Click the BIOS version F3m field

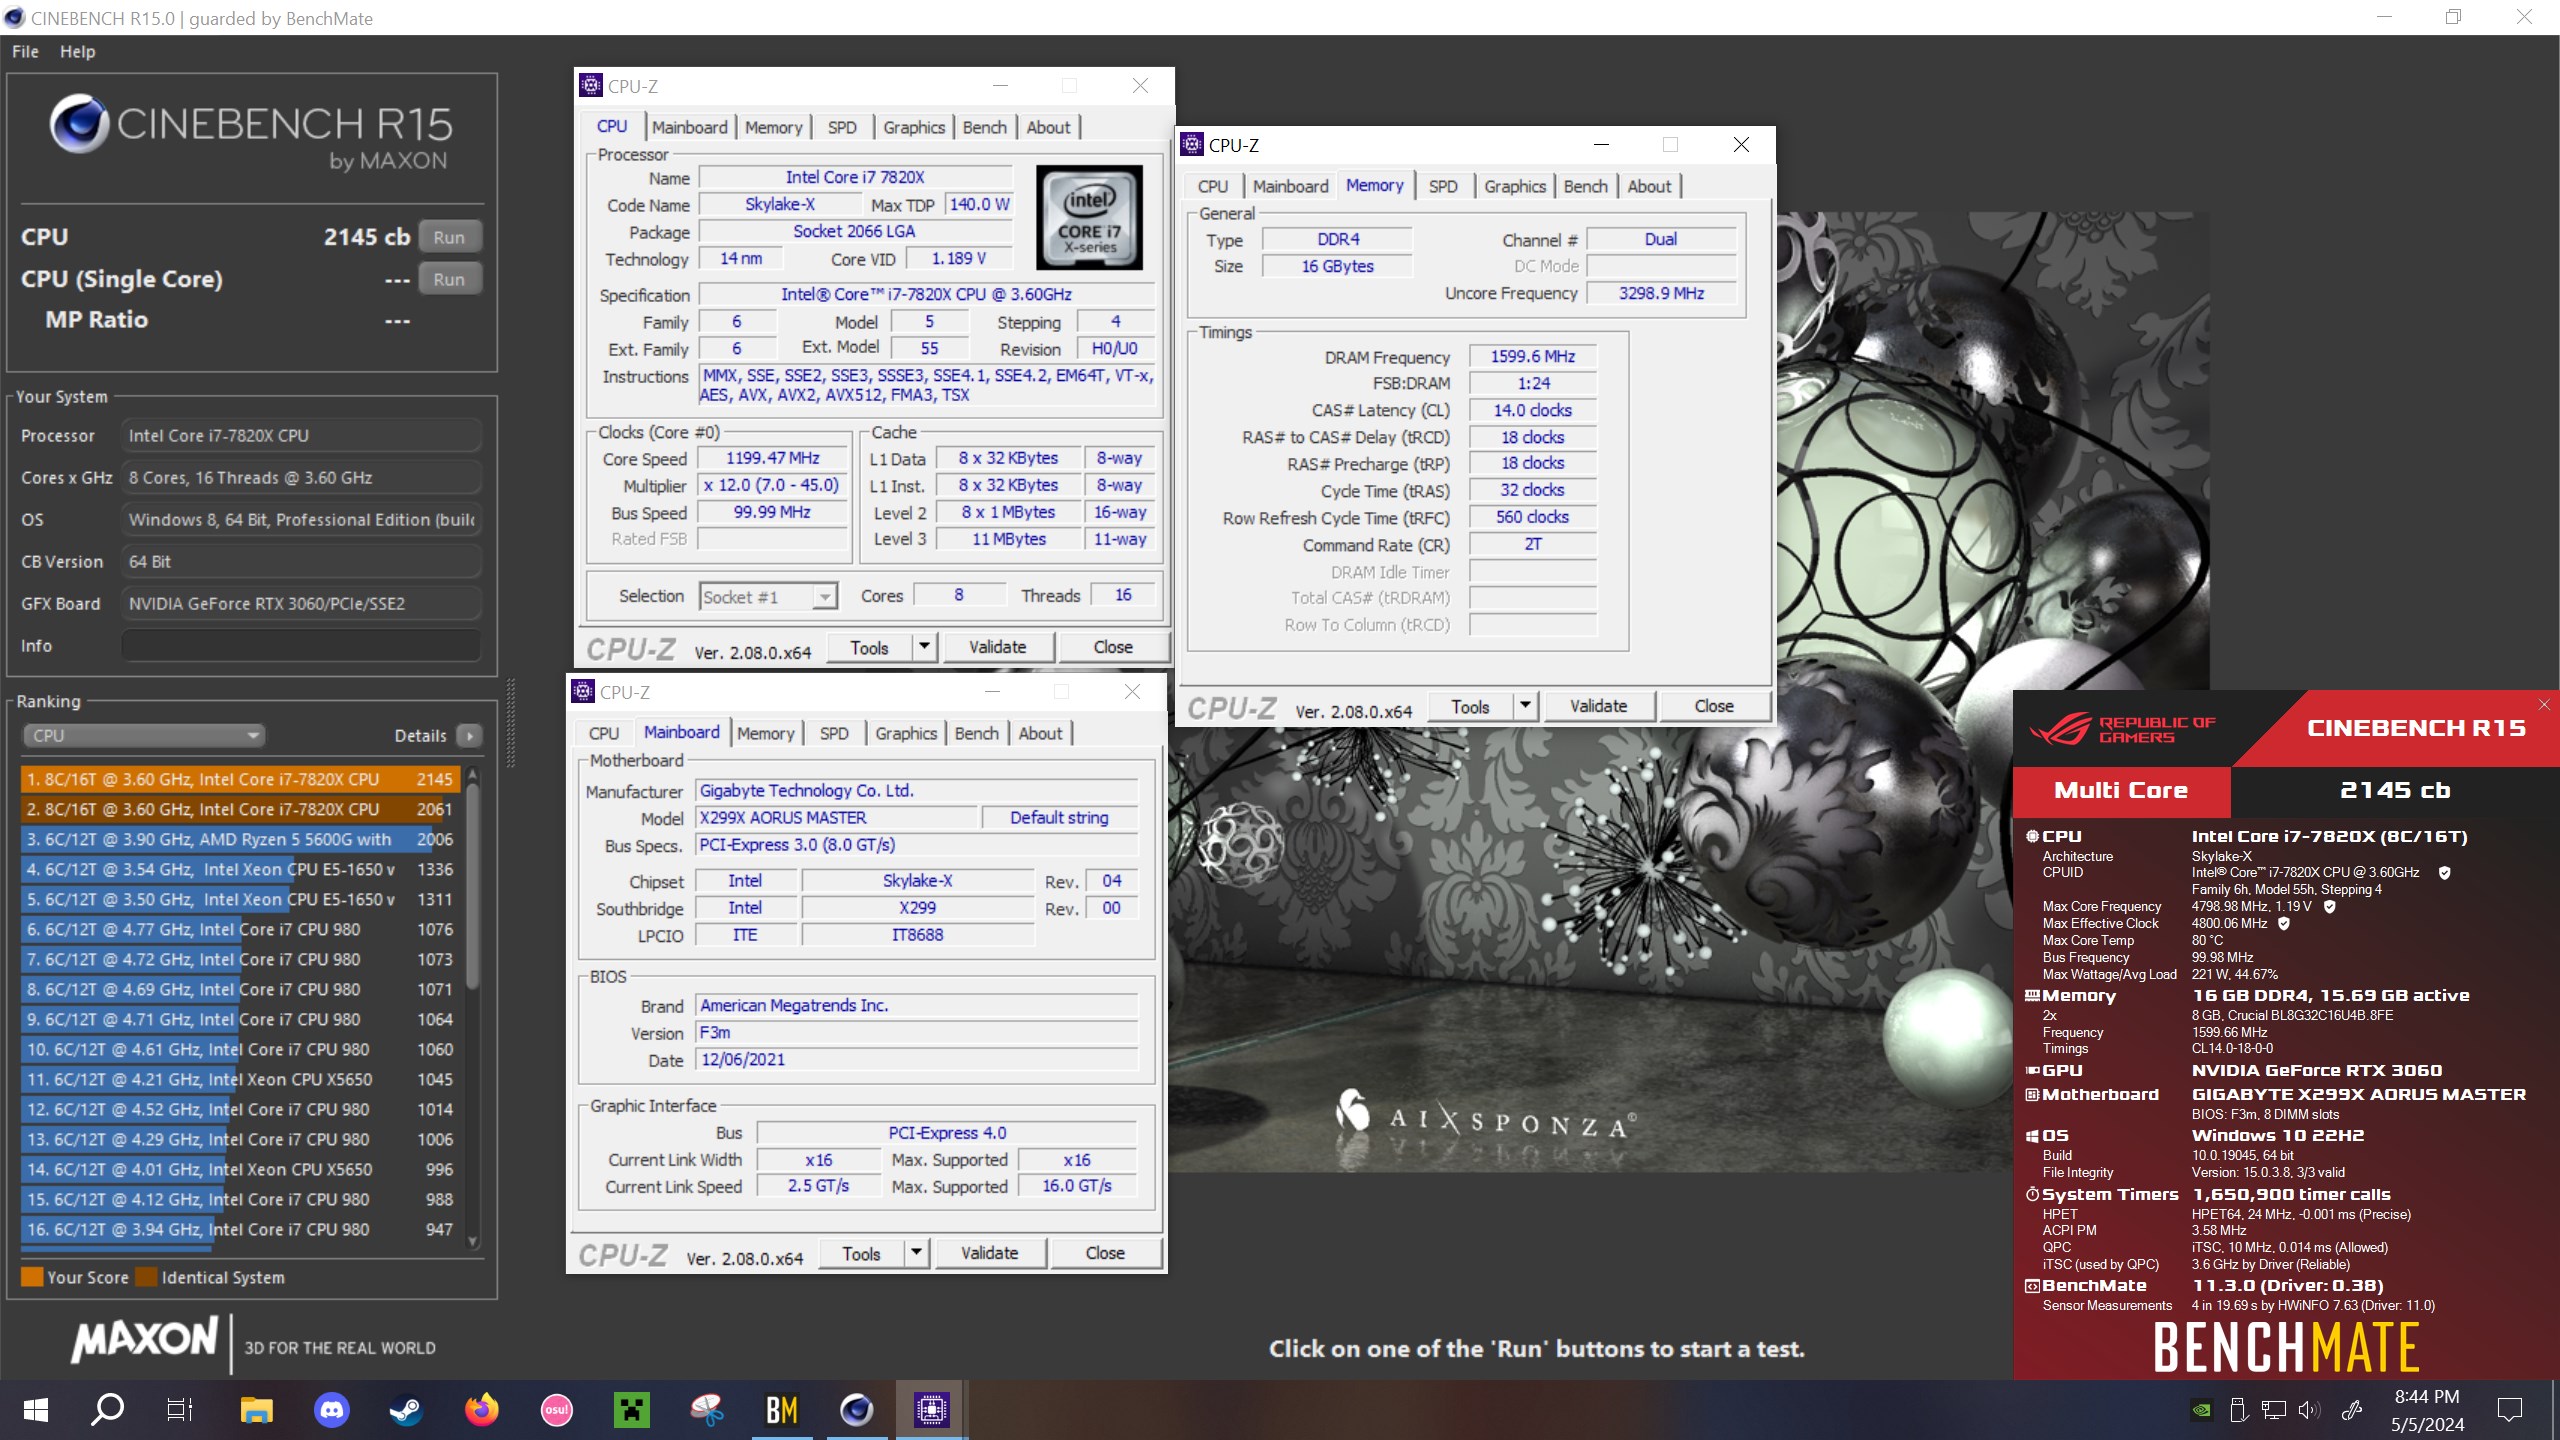[x=917, y=1033]
